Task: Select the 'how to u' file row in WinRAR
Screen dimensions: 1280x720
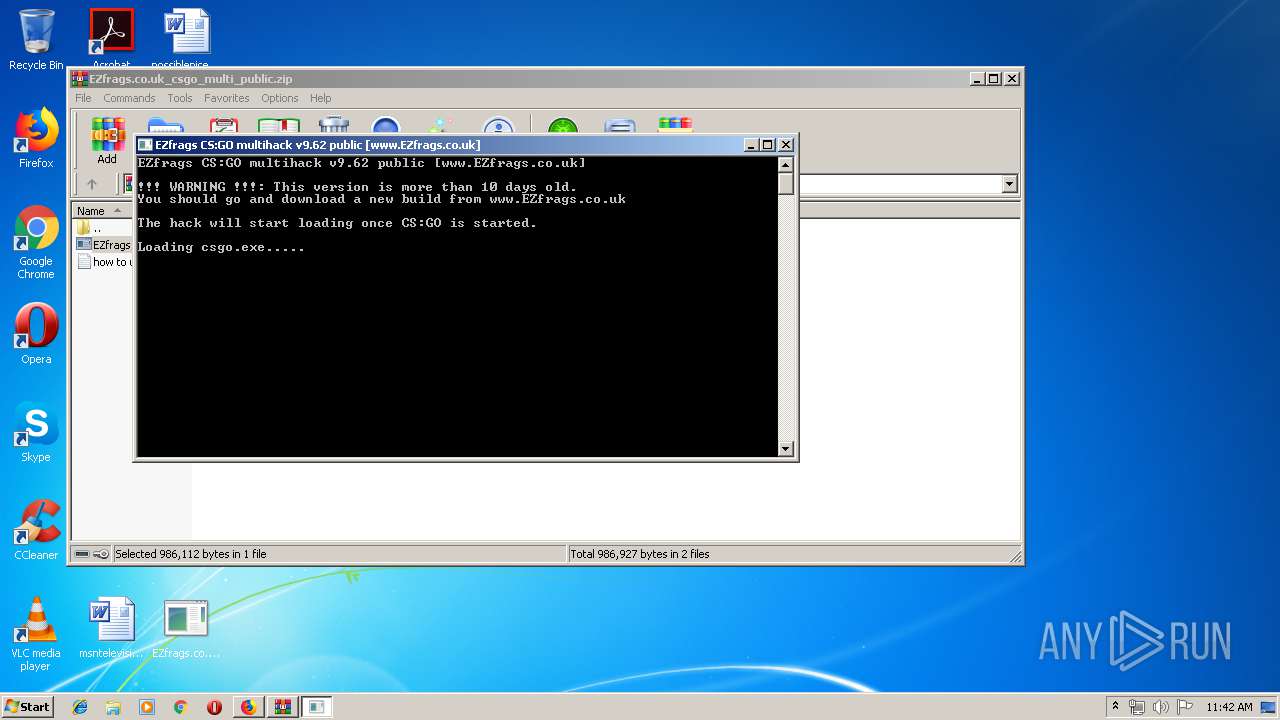Action: [x=104, y=262]
